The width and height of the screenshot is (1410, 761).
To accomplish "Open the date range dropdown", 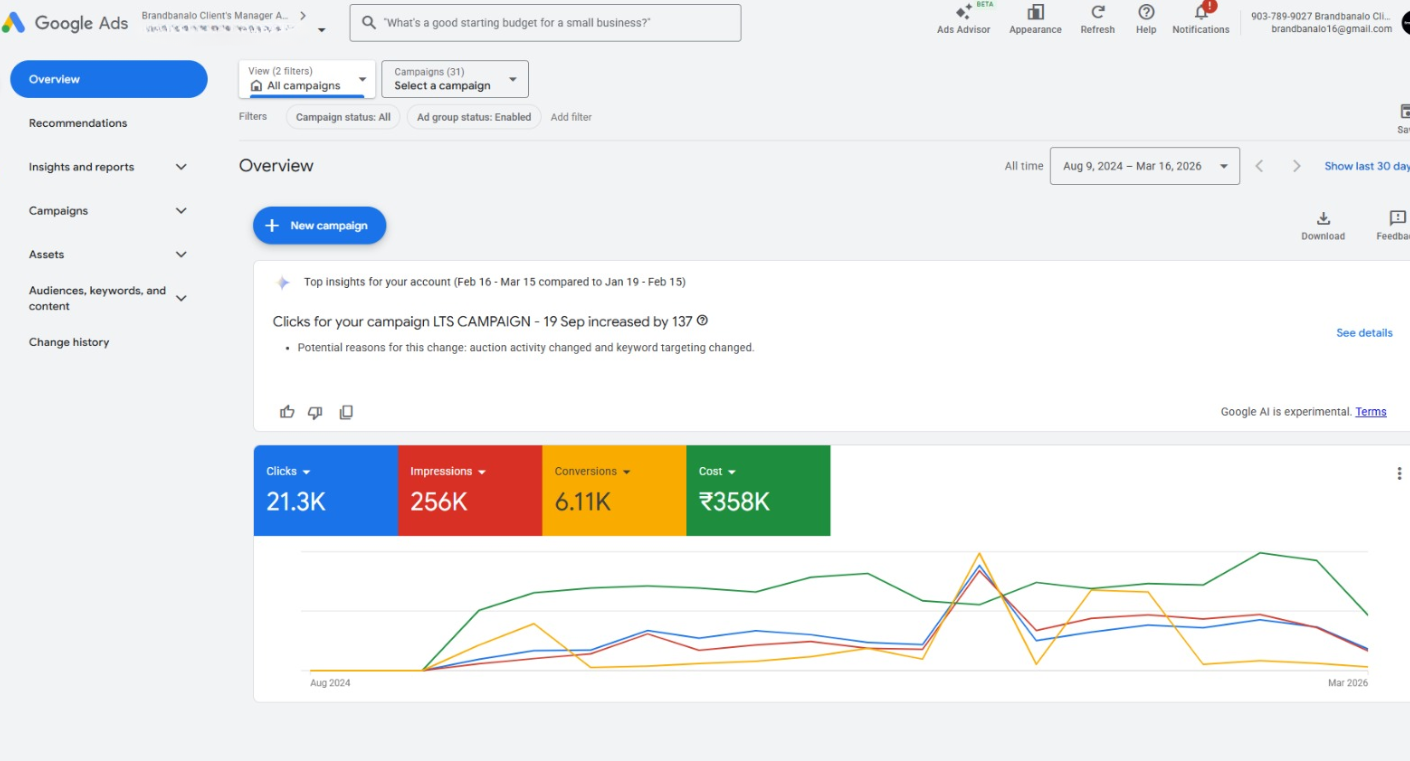I will pos(1144,166).
